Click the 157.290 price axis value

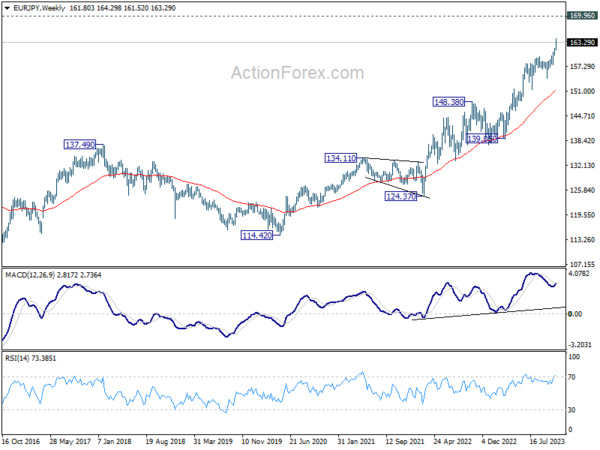tap(582, 67)
